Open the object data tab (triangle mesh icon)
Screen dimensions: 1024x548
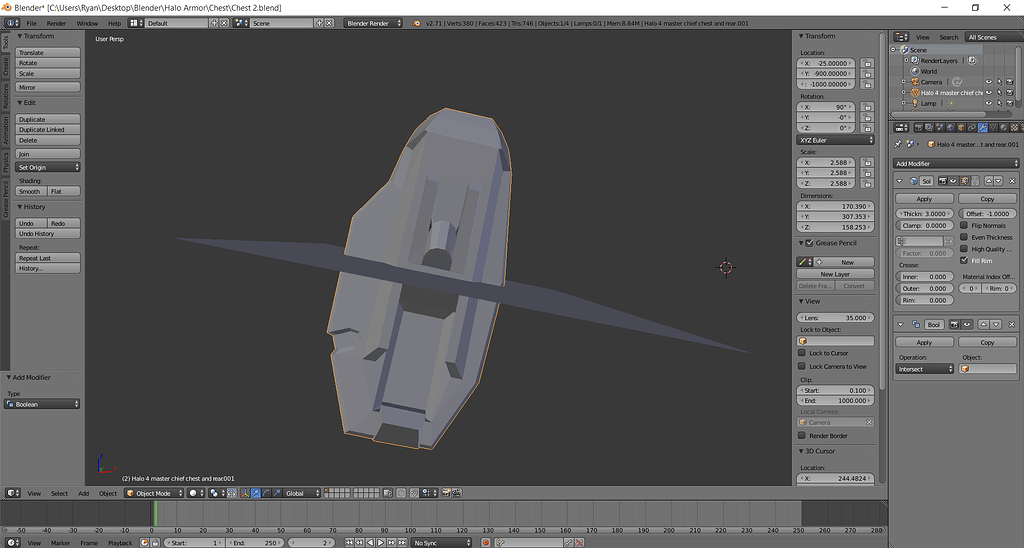coord(993,127)
